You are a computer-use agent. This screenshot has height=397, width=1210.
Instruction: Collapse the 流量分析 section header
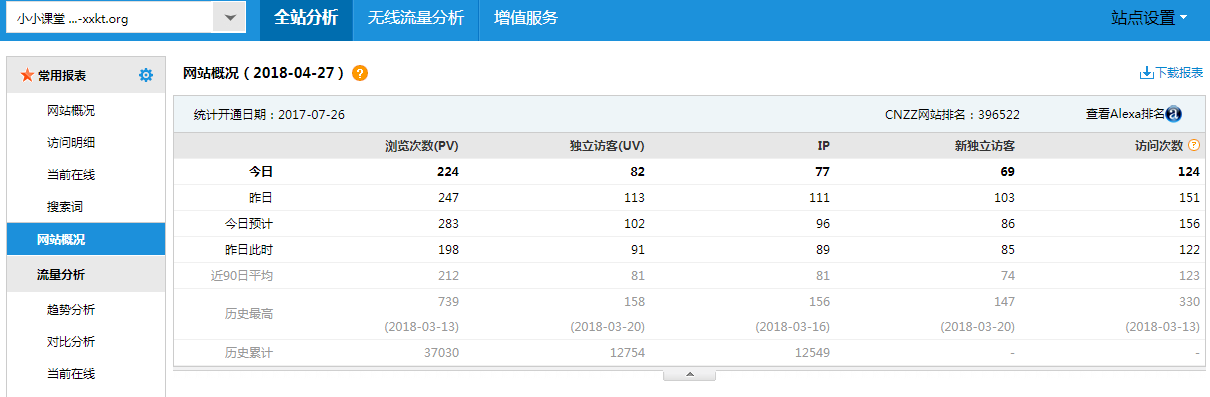pos(86,274)
